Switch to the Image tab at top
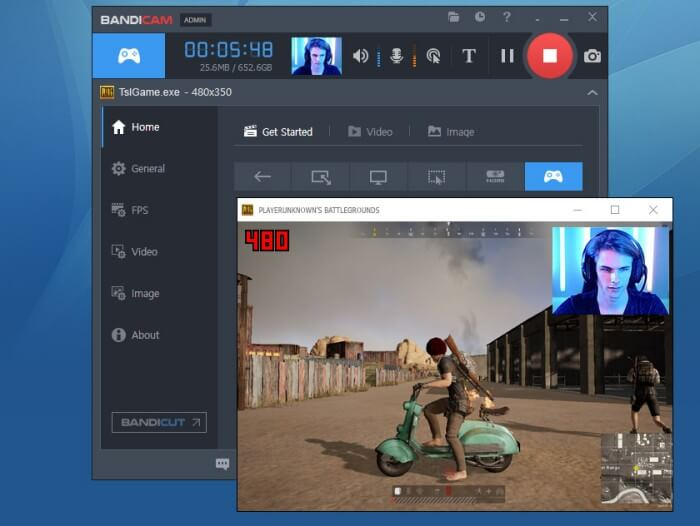 451,132
